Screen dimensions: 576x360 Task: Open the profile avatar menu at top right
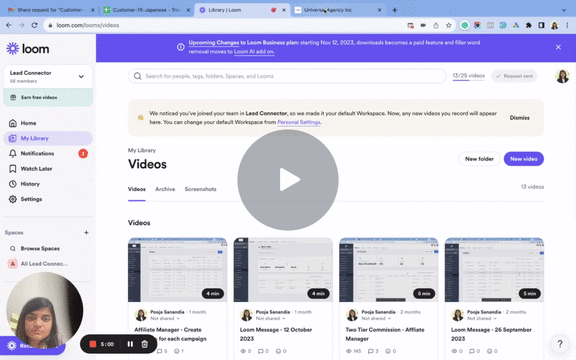[562, 76]
